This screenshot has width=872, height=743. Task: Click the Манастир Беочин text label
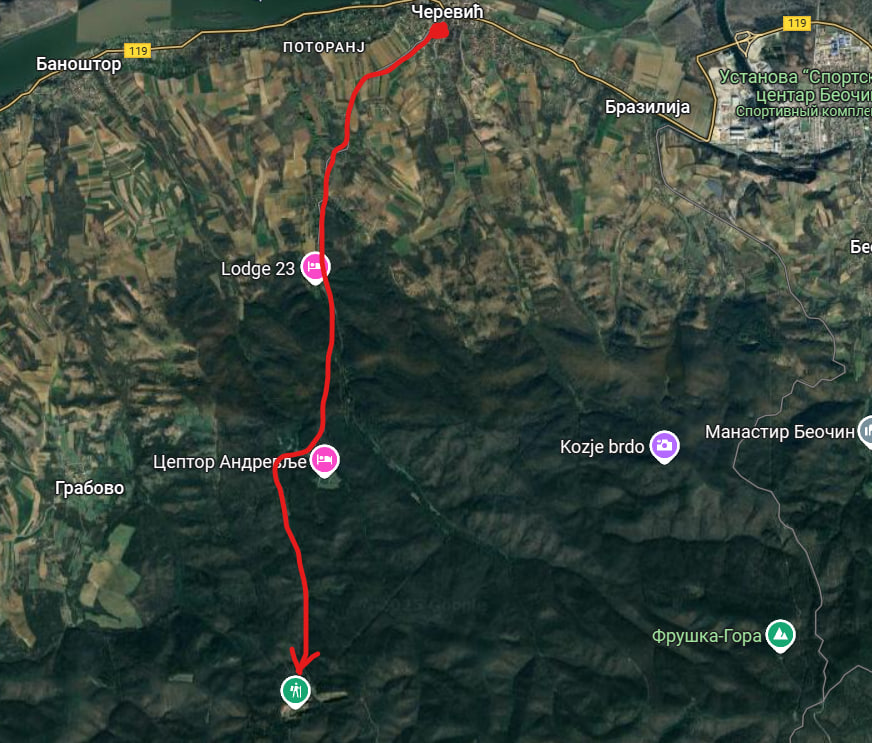point(780,432)
